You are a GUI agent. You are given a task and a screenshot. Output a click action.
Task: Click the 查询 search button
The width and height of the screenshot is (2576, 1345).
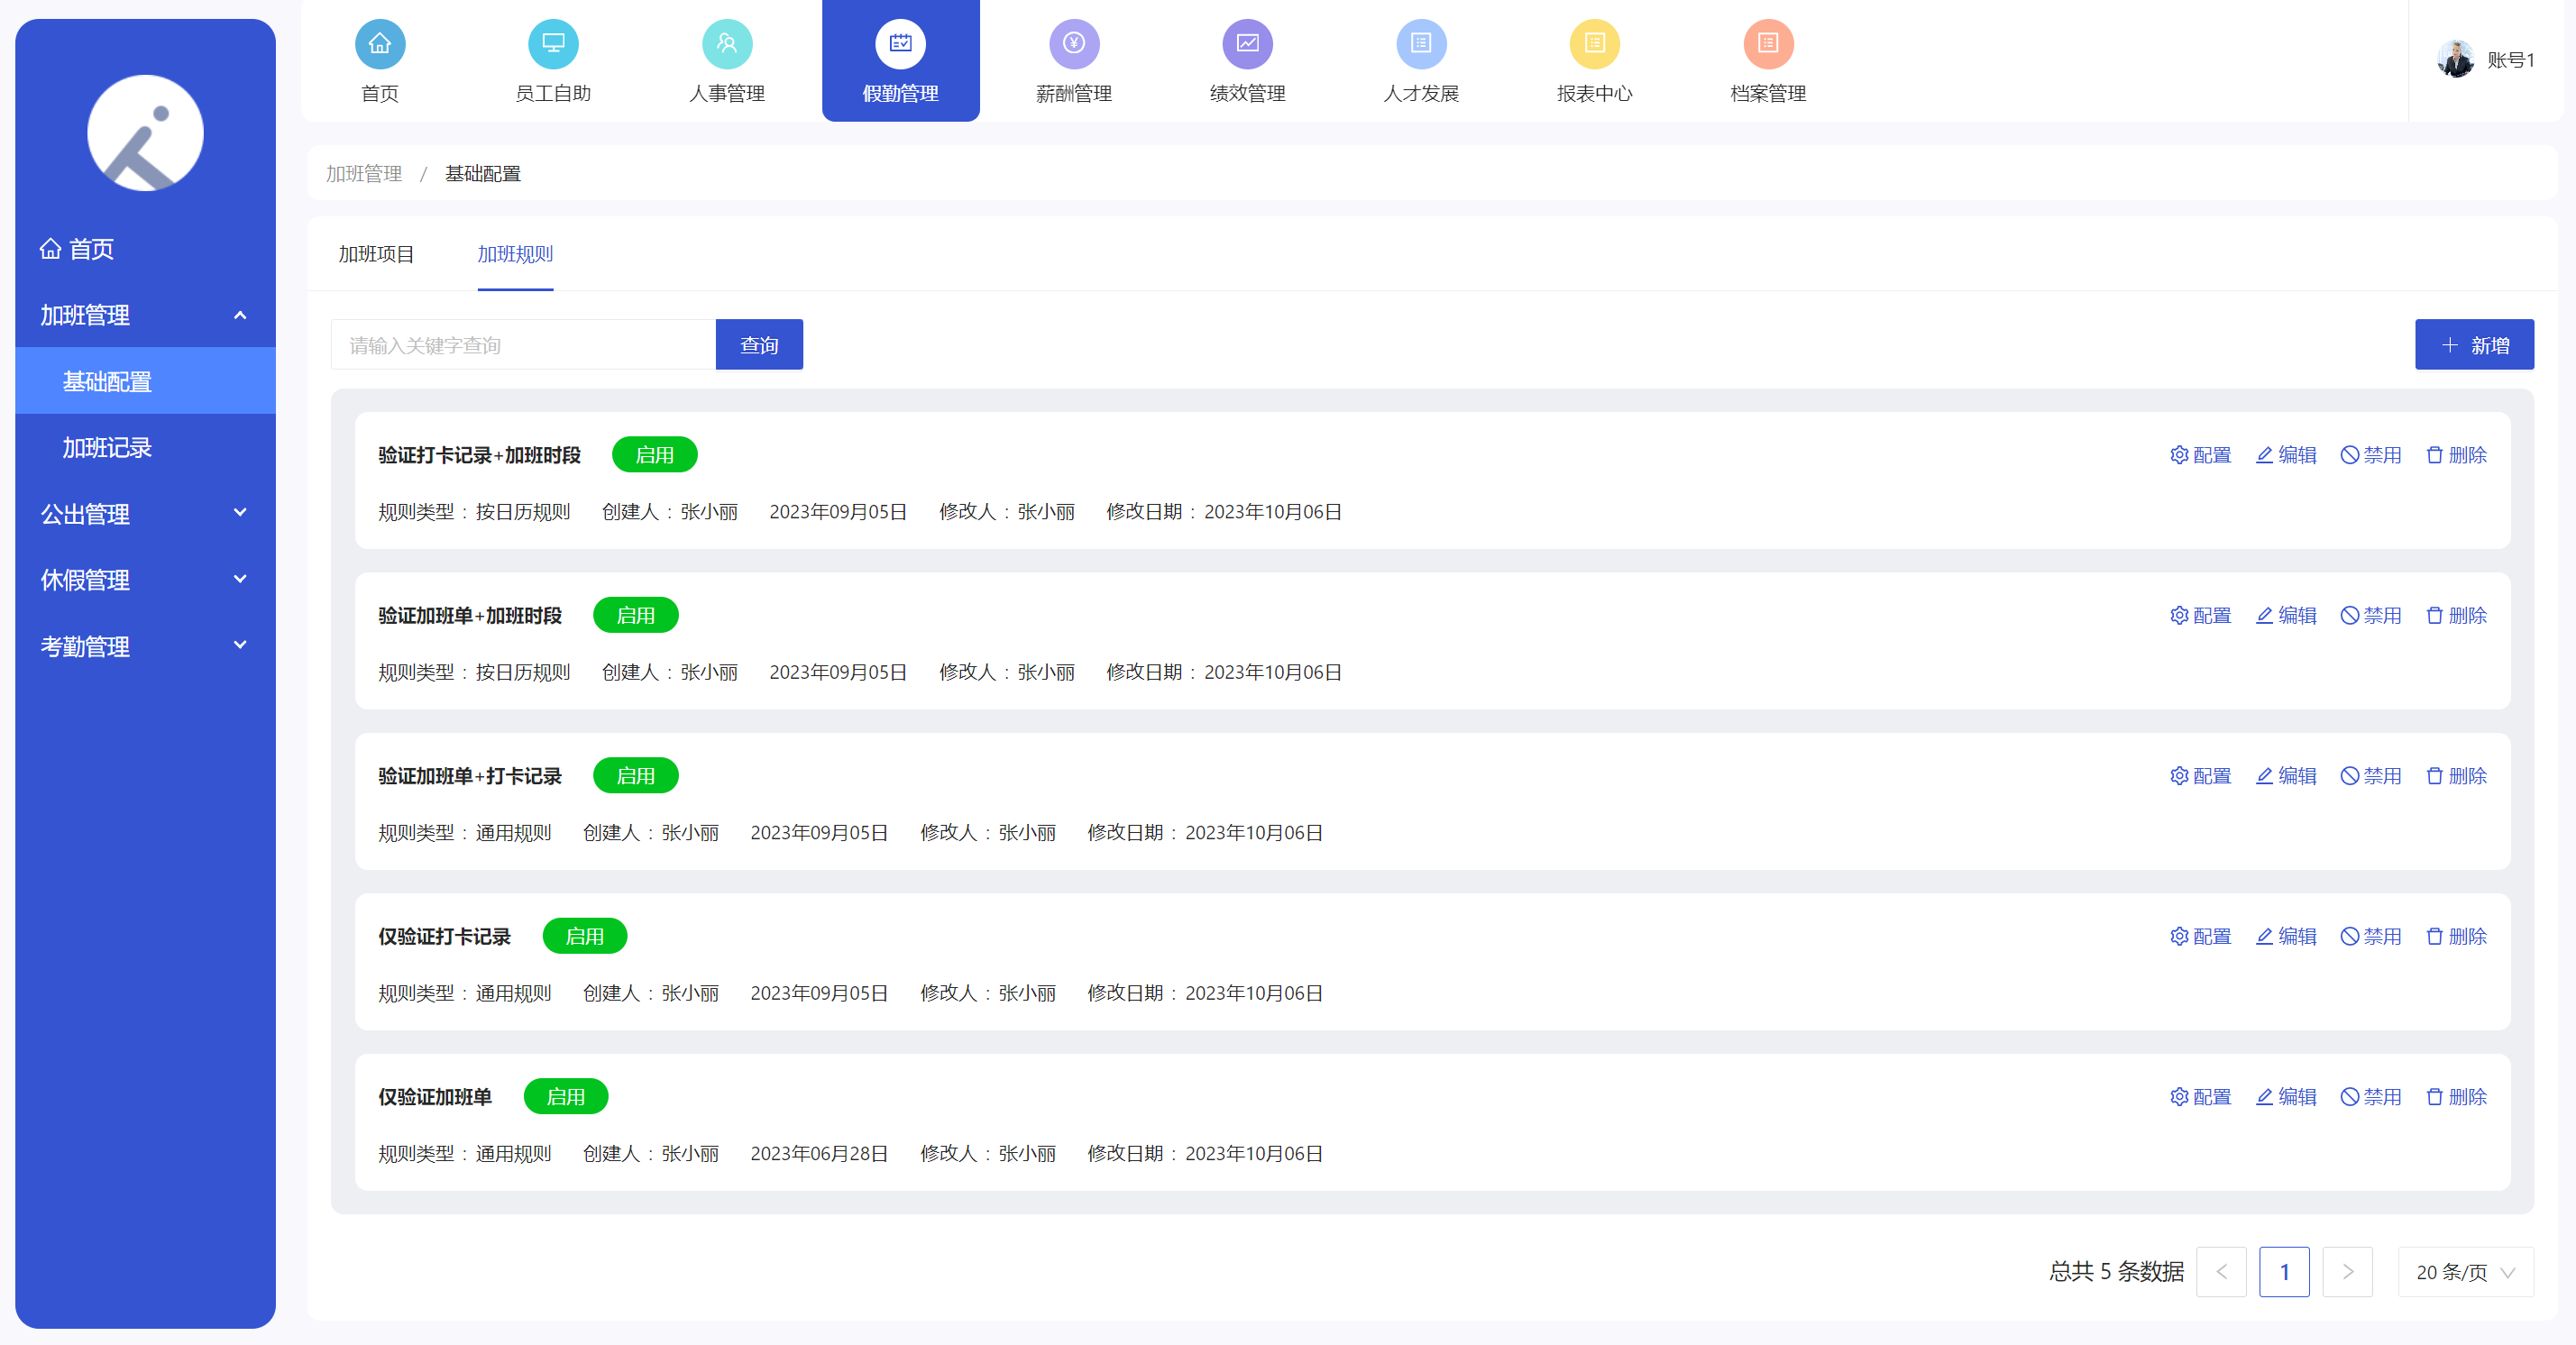(x=759, y=344)
